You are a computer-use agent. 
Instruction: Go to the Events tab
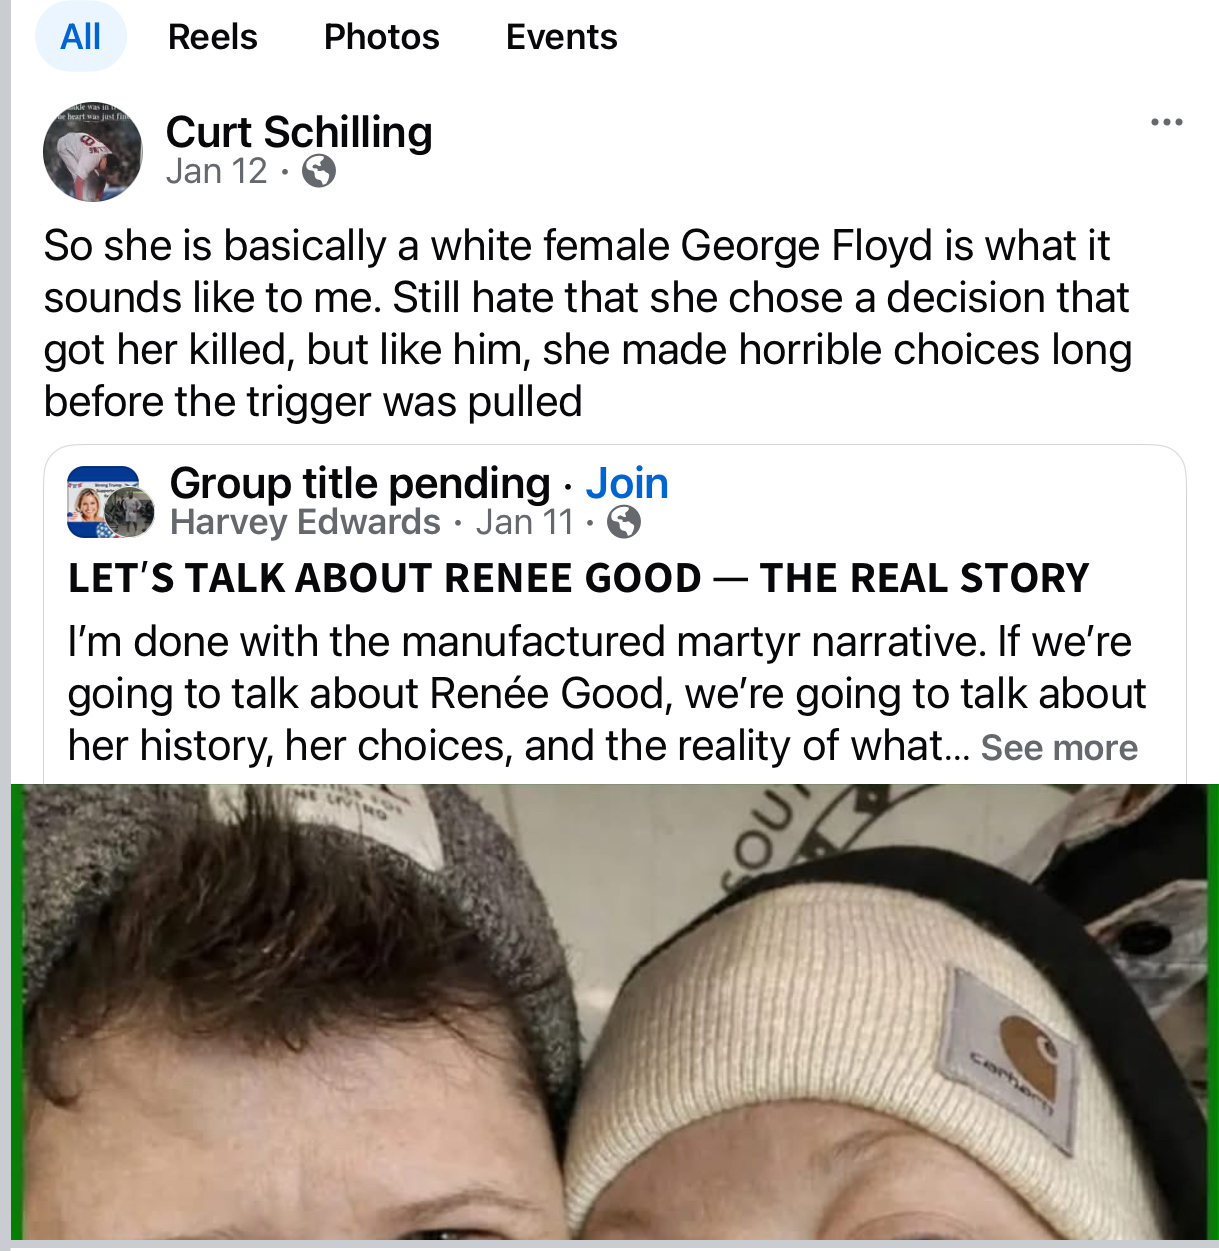point(561,37)
